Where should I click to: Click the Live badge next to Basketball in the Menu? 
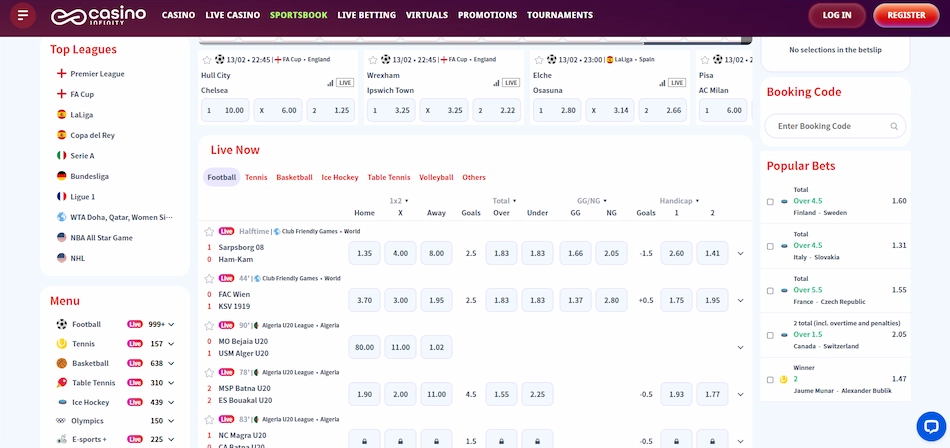tap(135, 363)
